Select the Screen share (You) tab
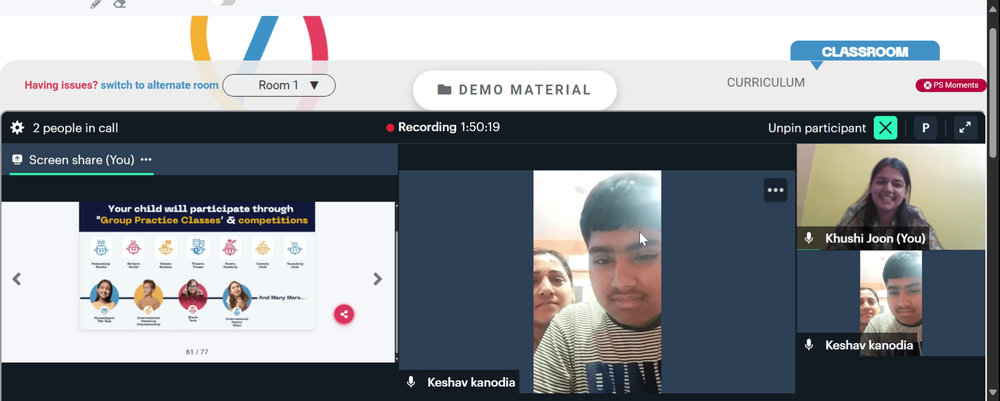This screenshot has width=1000, height=401. pyautogui.click(x=82, y=159)
